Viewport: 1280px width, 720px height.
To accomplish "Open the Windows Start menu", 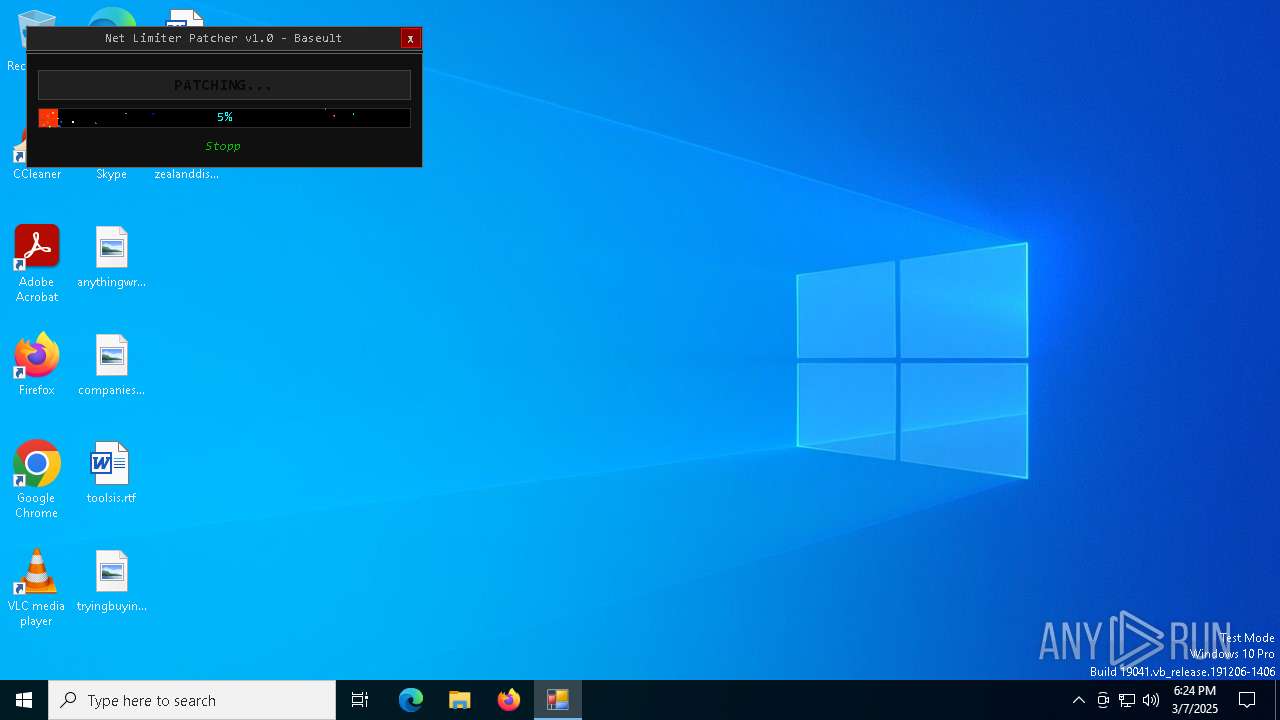I will click(24, 700).
